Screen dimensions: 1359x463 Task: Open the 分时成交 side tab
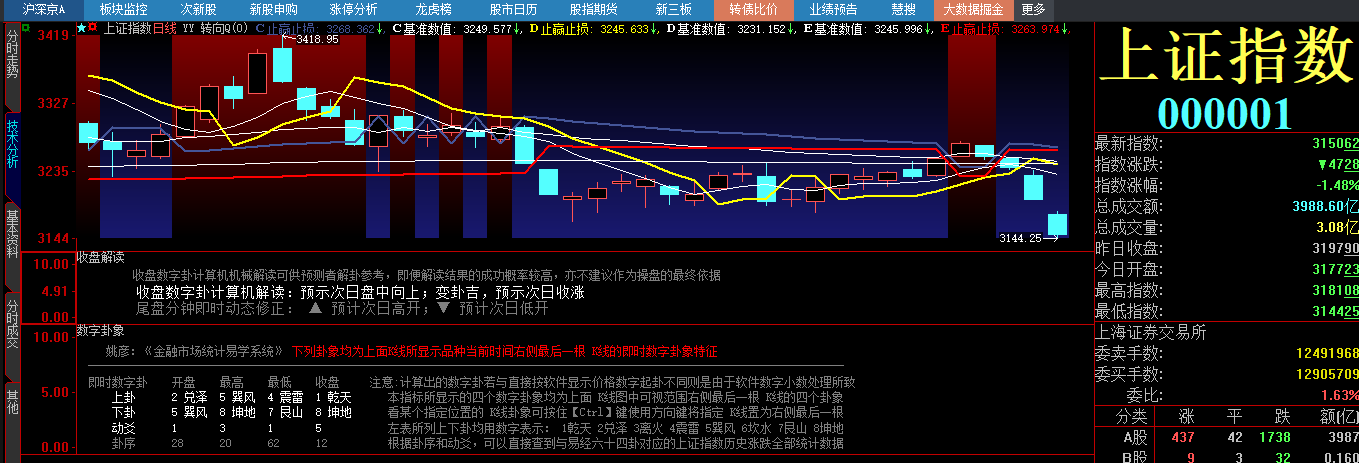pos(12,322)
